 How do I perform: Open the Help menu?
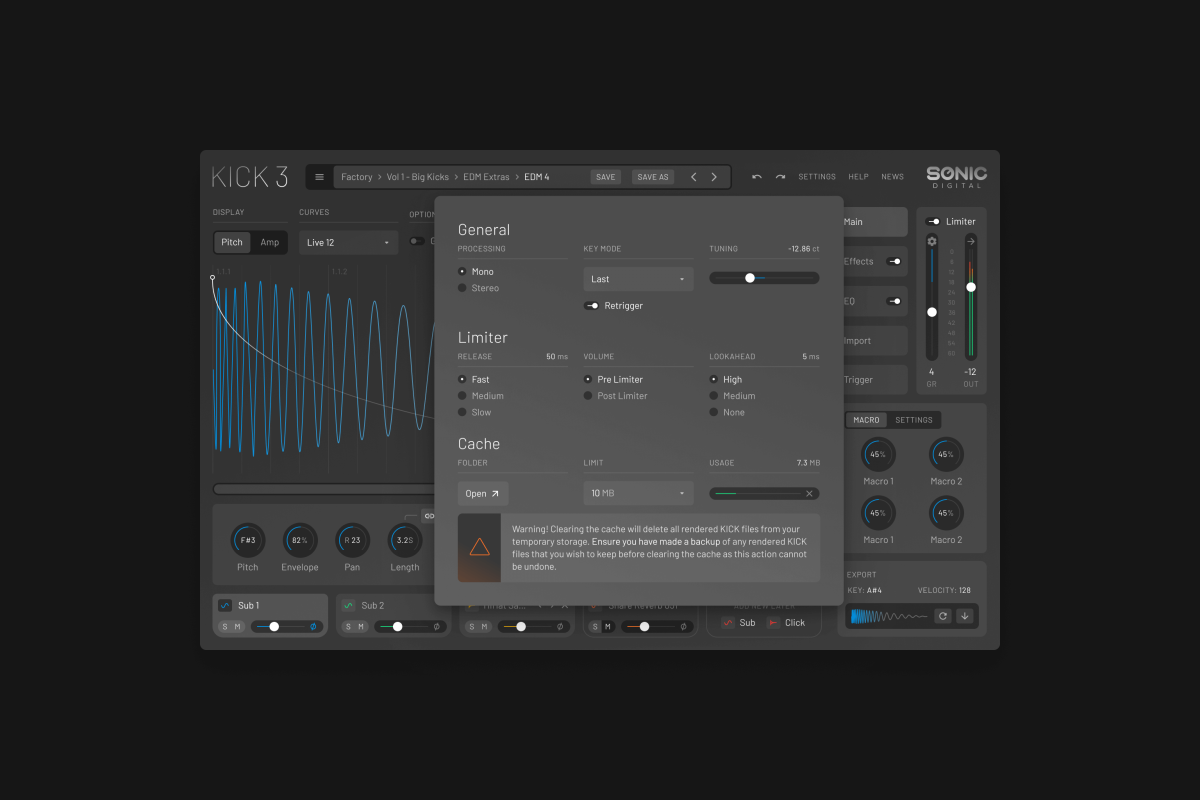click(x=858, y=177)
